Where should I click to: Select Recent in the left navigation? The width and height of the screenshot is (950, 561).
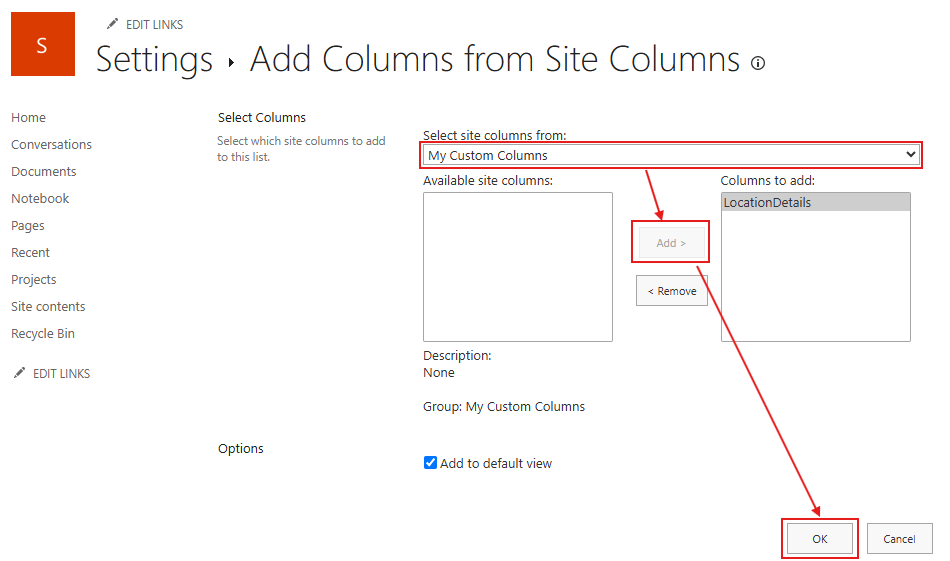(30, 253)
